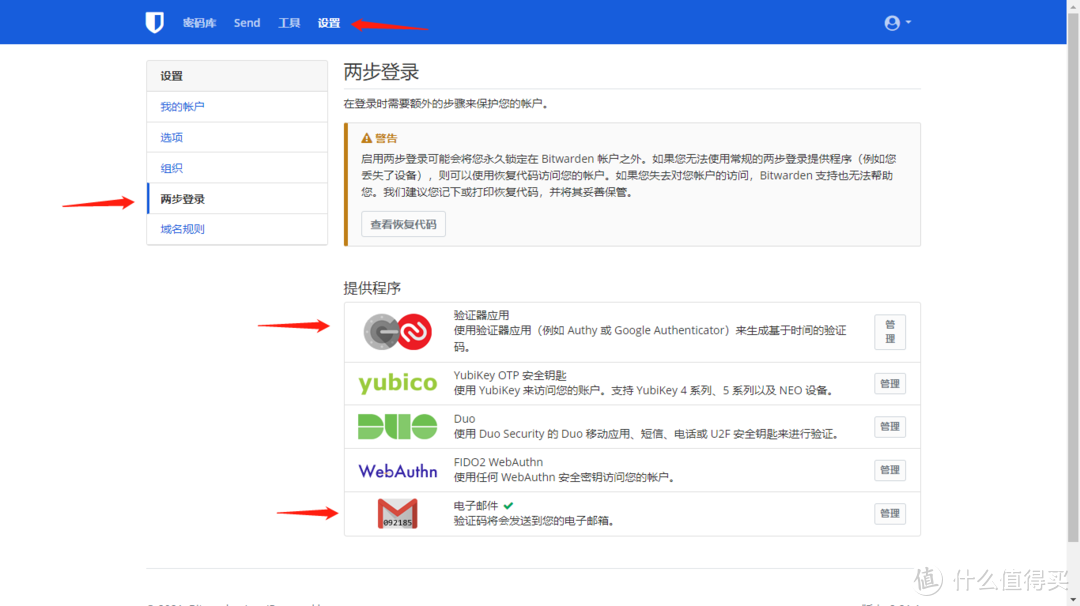1080x606 pixels.
Task: Click the WebAuthn logo
Action: click(397, 470)
